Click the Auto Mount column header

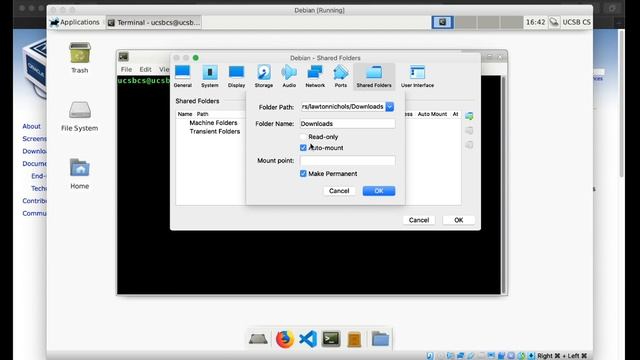click(x=432, y=114)
